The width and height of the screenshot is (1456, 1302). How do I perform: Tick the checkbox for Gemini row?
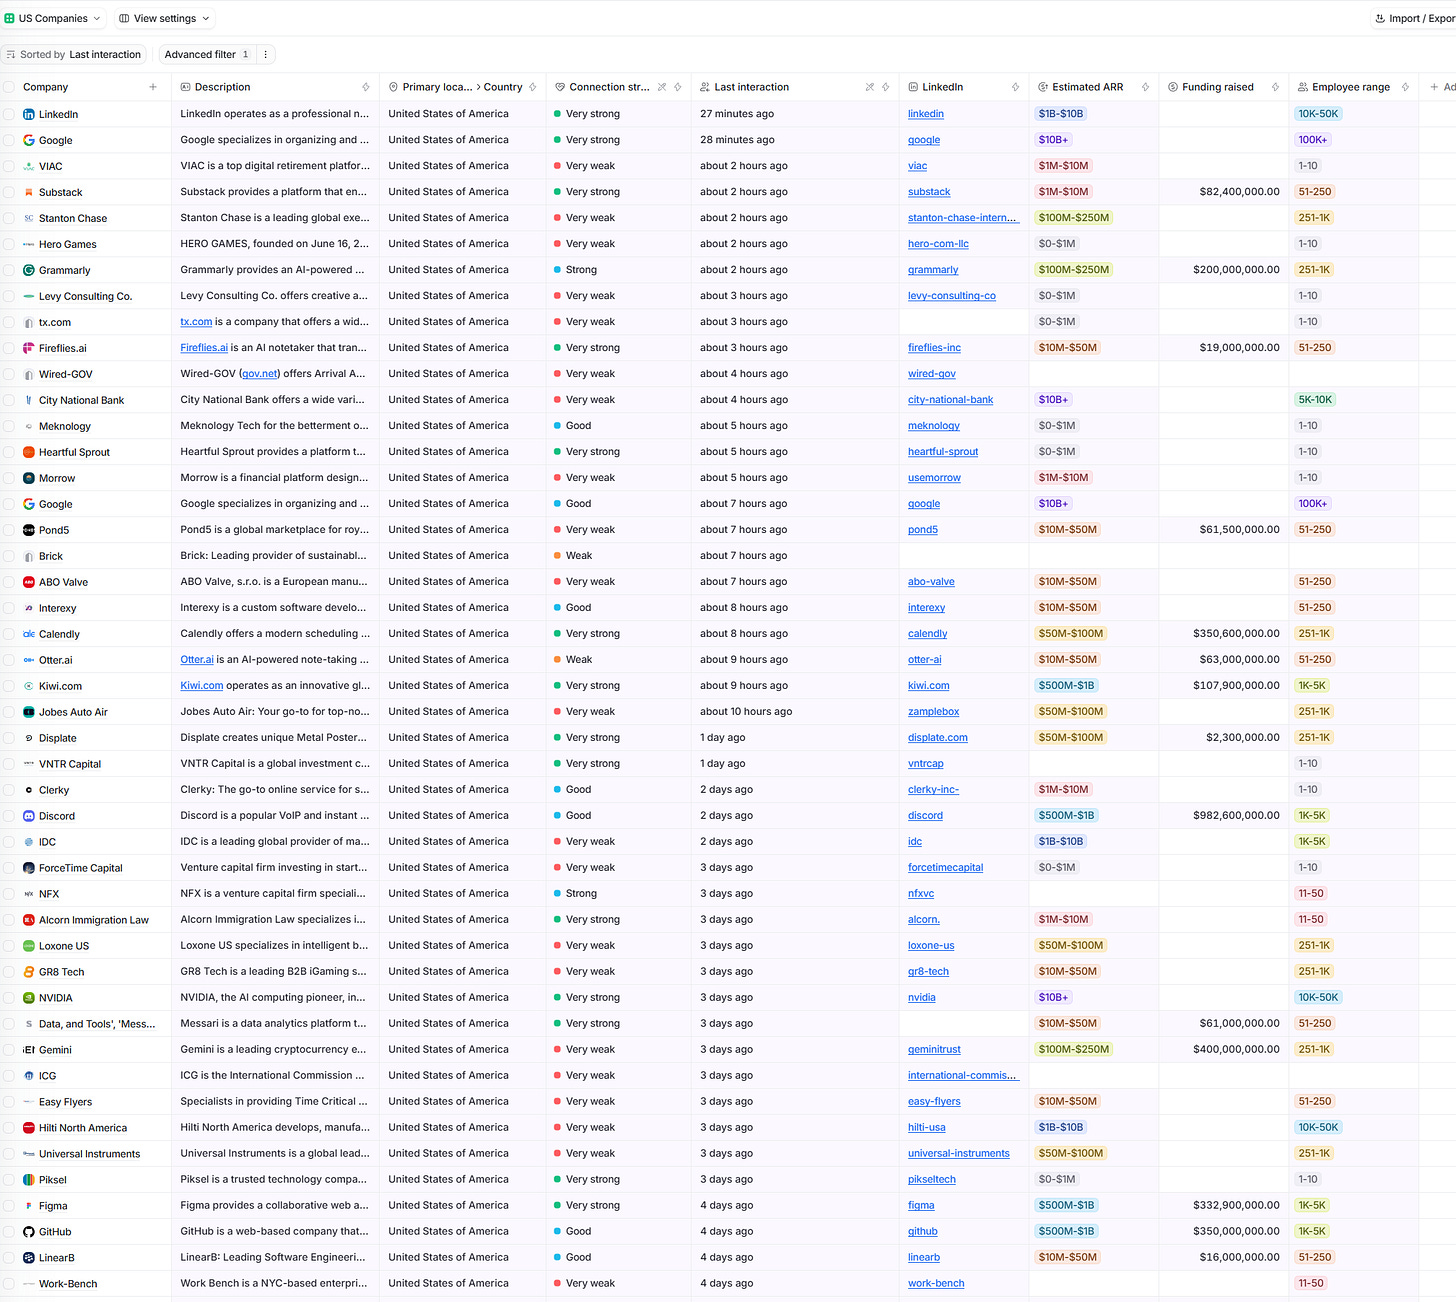(9, 1050)
